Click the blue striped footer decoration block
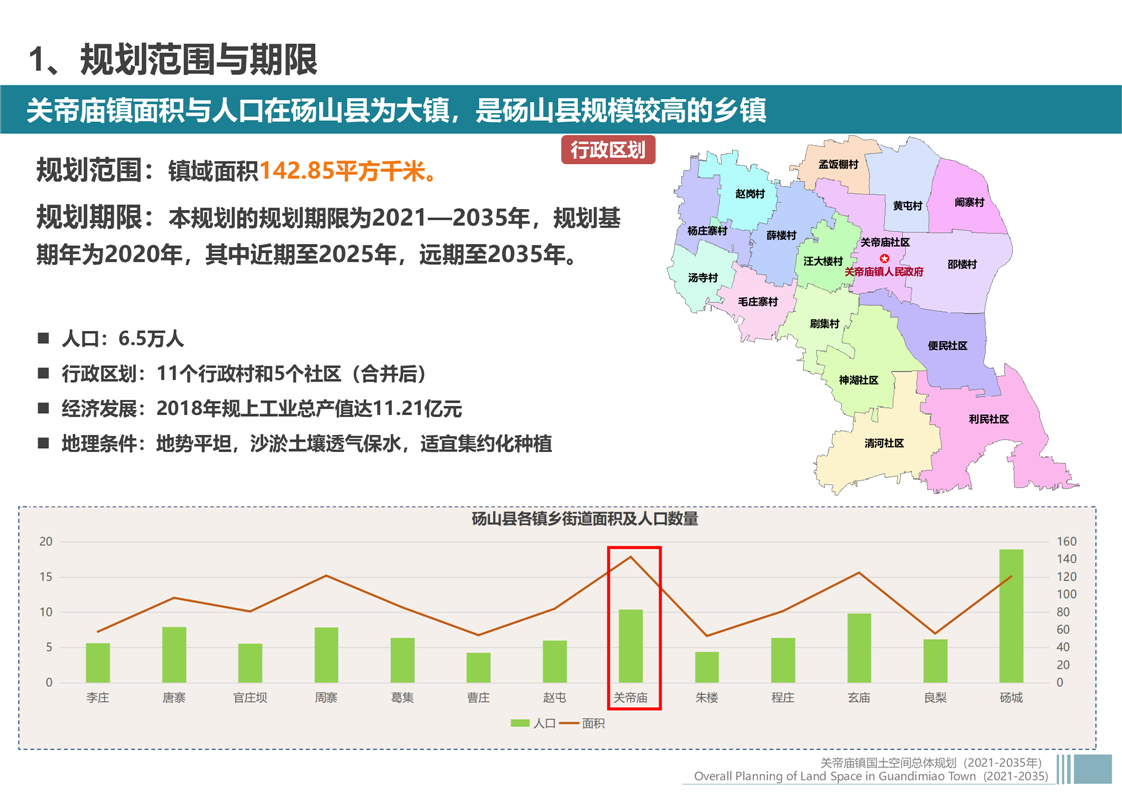Viewport: 1122px width, 793px height. pos(1084,769)
